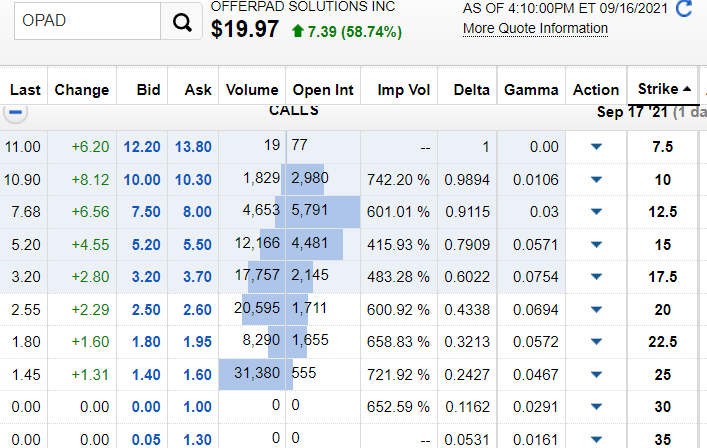
Task: Click ask price 1.95 for strike 22.5
Action: (x=197, y=342)
